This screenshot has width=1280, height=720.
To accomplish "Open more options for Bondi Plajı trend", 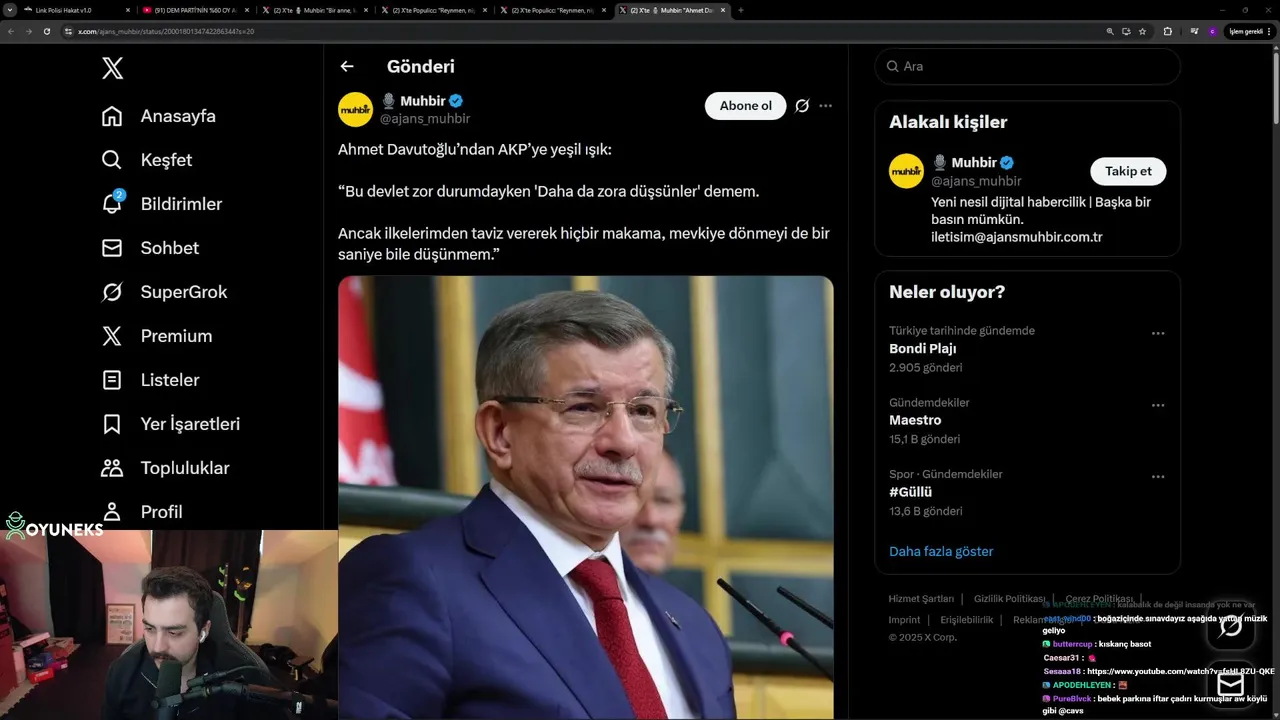I will pyautogui.click(x=1158, y=333).
